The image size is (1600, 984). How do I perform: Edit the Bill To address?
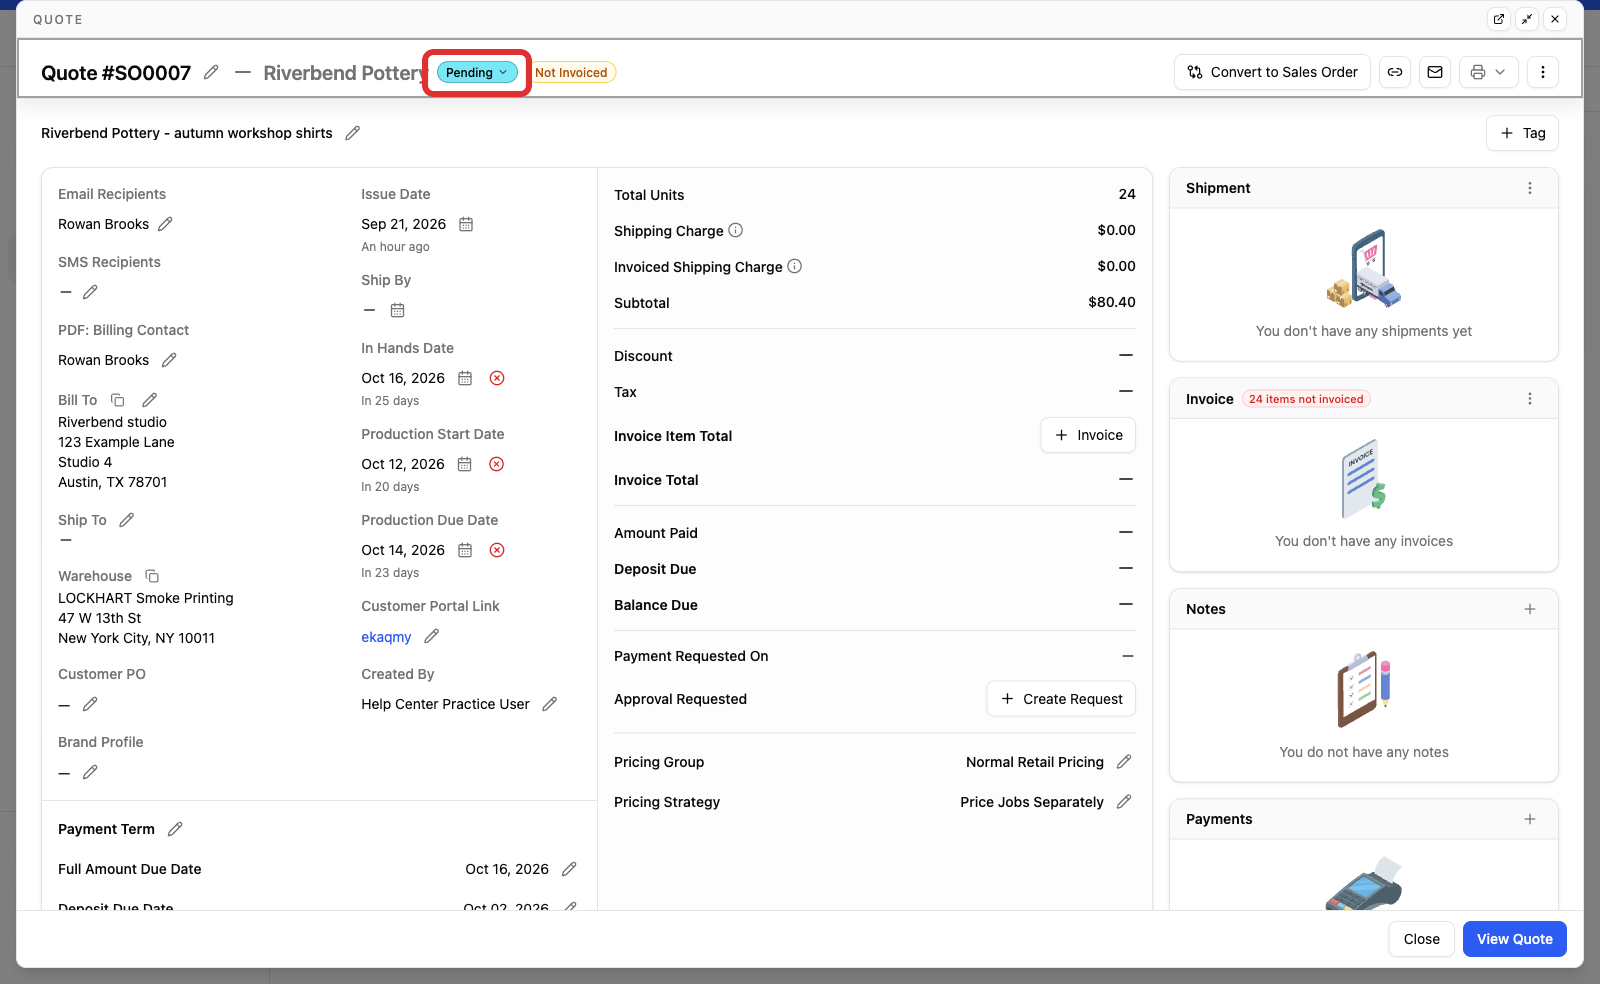coord(149,400)
